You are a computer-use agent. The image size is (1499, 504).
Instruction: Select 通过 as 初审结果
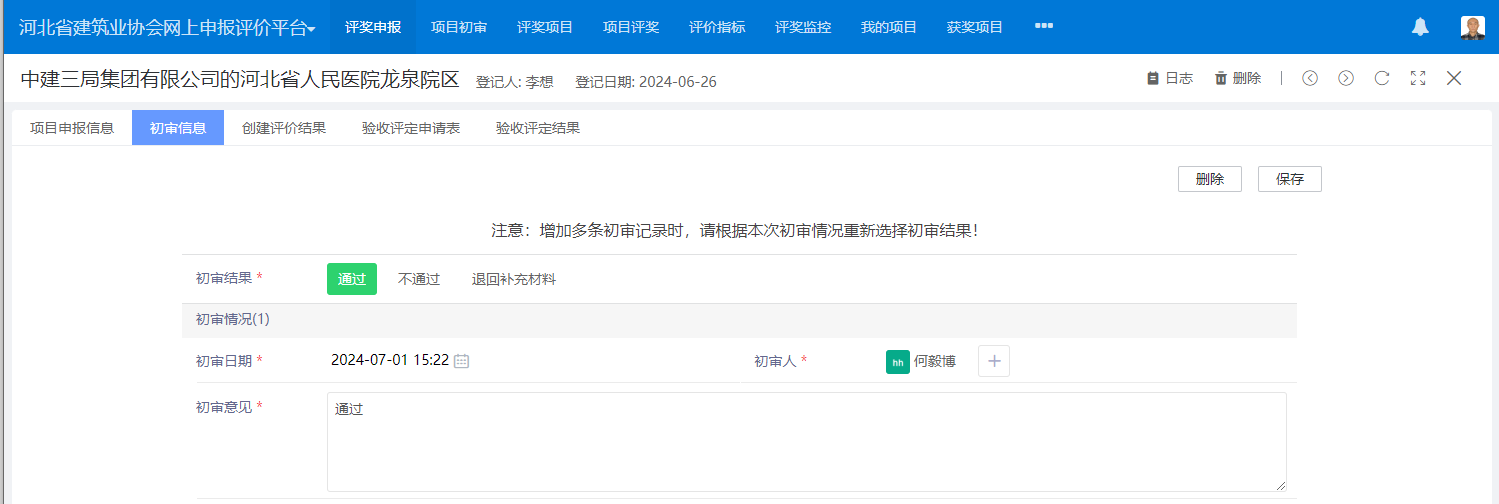click(352, 279)
